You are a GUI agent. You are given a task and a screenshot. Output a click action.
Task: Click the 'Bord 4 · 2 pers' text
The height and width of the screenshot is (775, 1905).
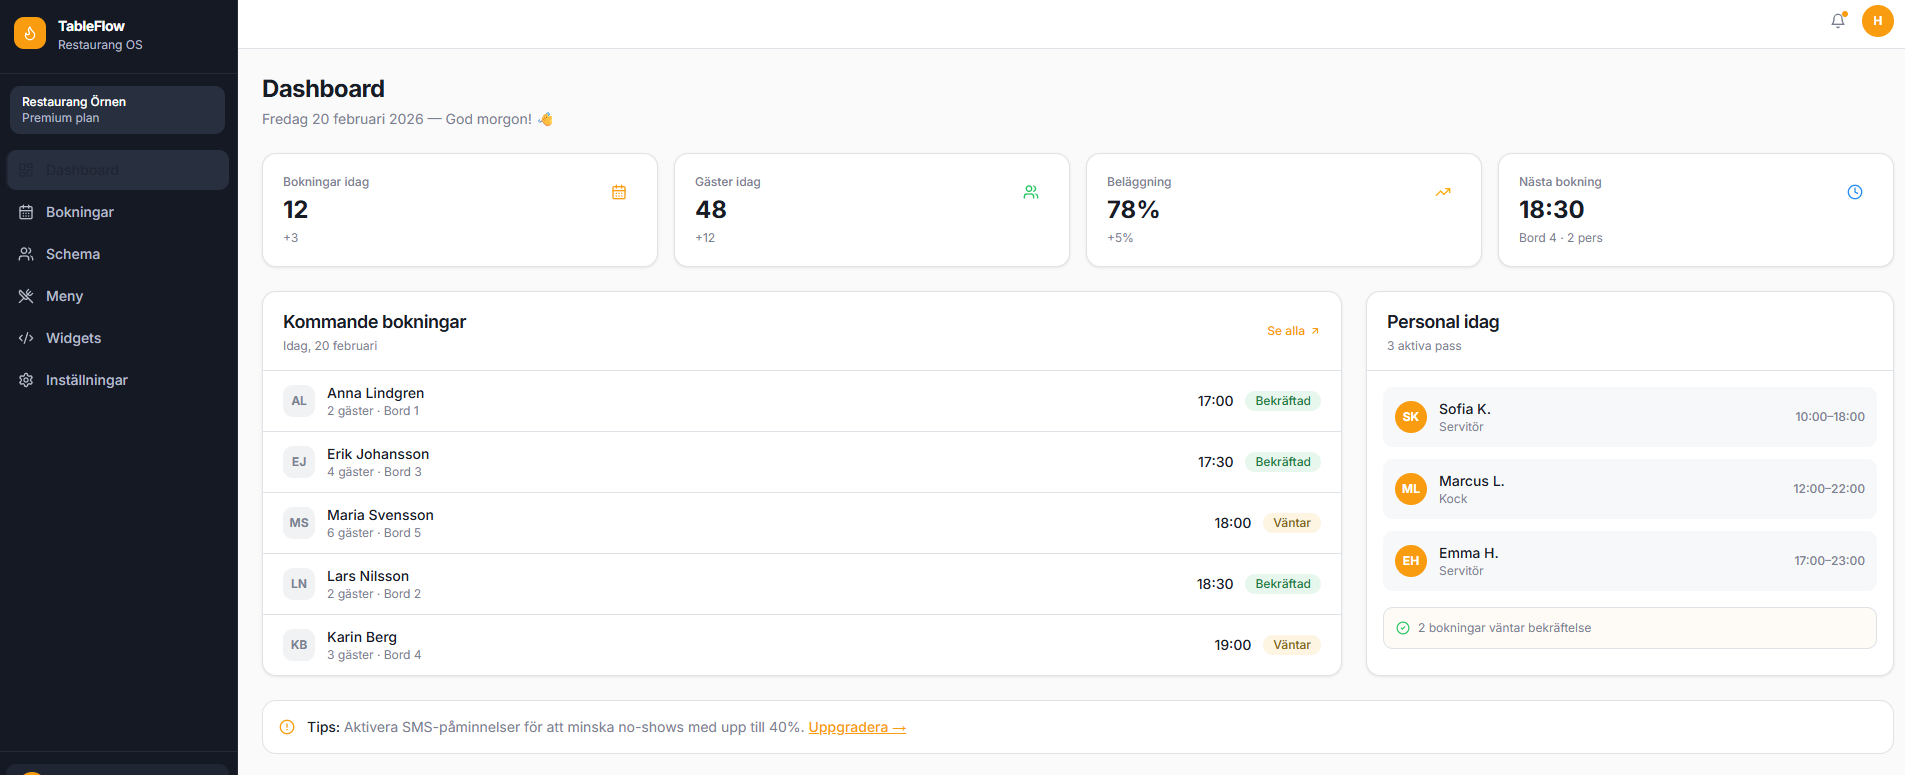(x=1560, y=238)
